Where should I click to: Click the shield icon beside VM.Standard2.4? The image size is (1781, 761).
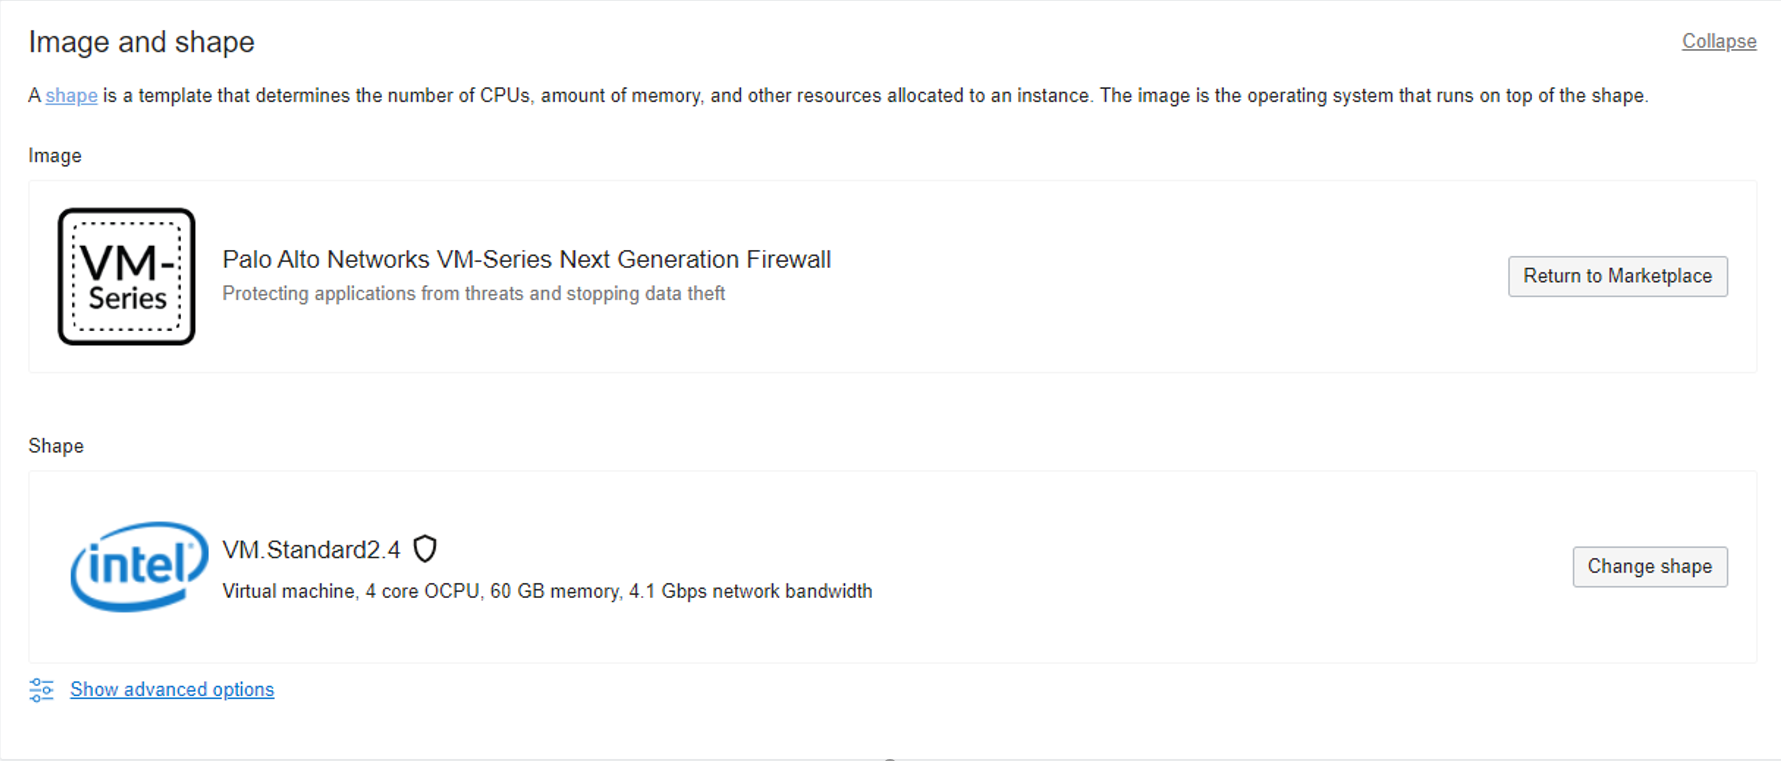pos(425,549)
